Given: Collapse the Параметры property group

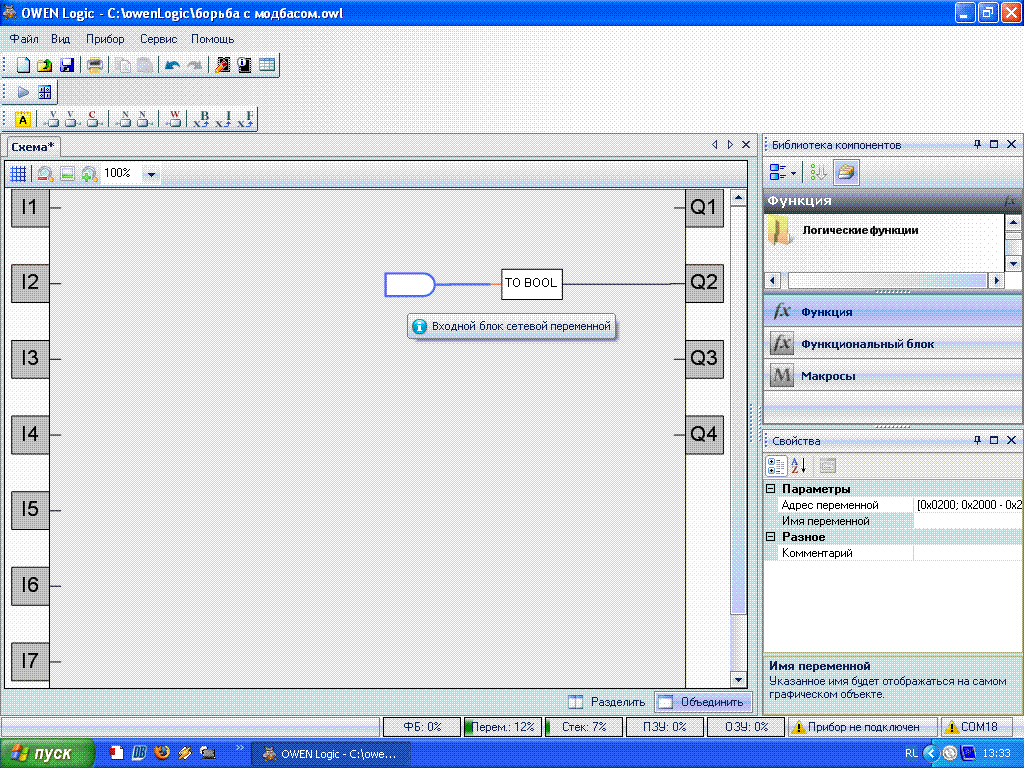Looking at the screenshot, I should [x=771, y=489].
